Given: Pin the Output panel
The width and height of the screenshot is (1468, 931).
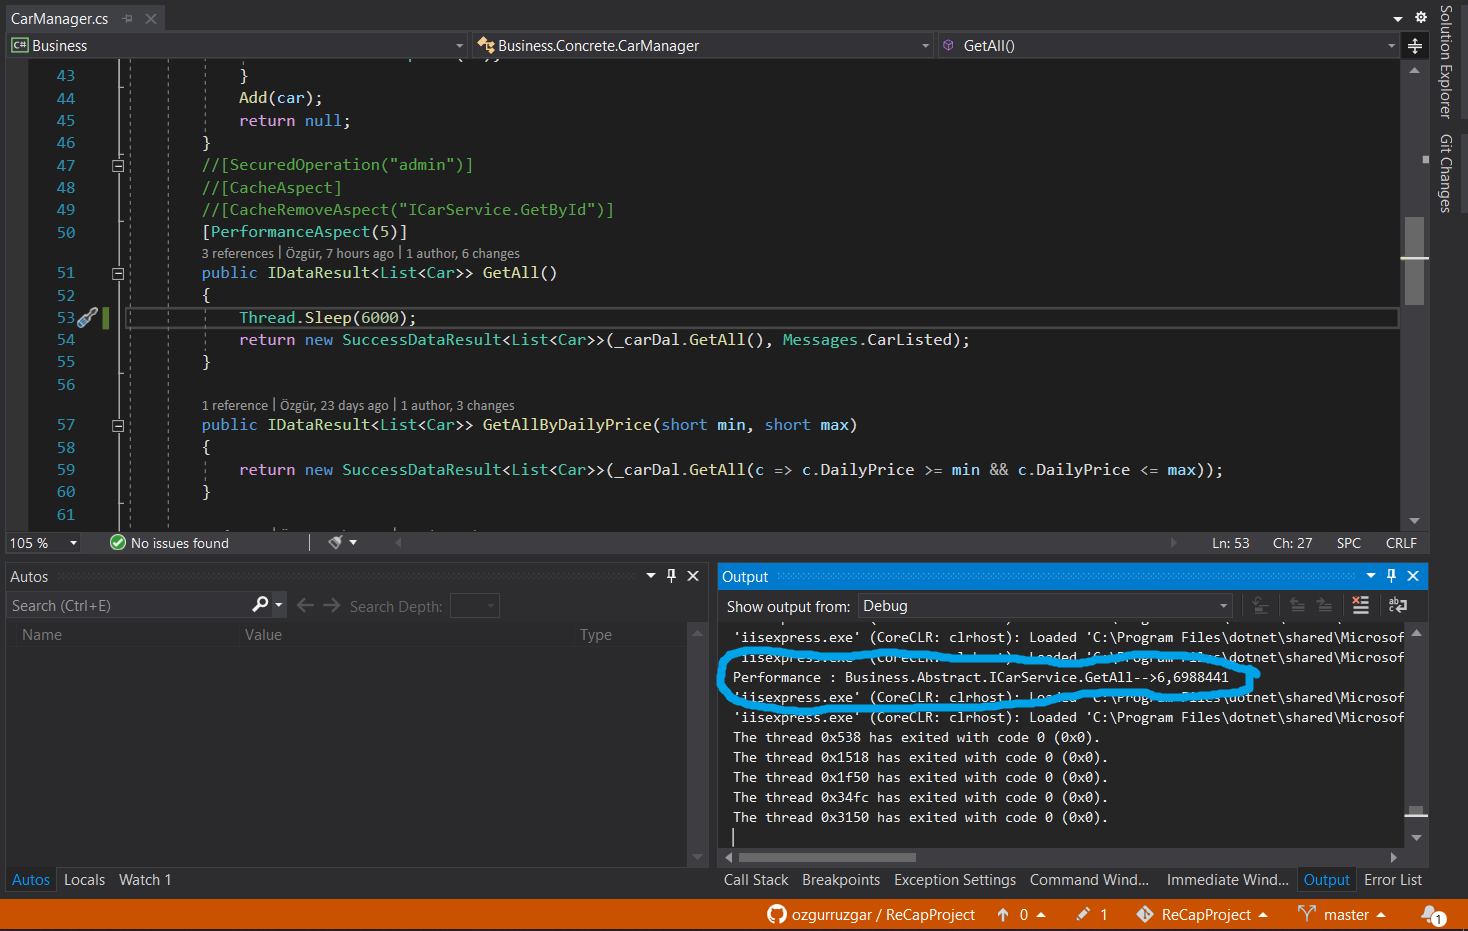Looking at the screenshot, I should (1391, 576).
